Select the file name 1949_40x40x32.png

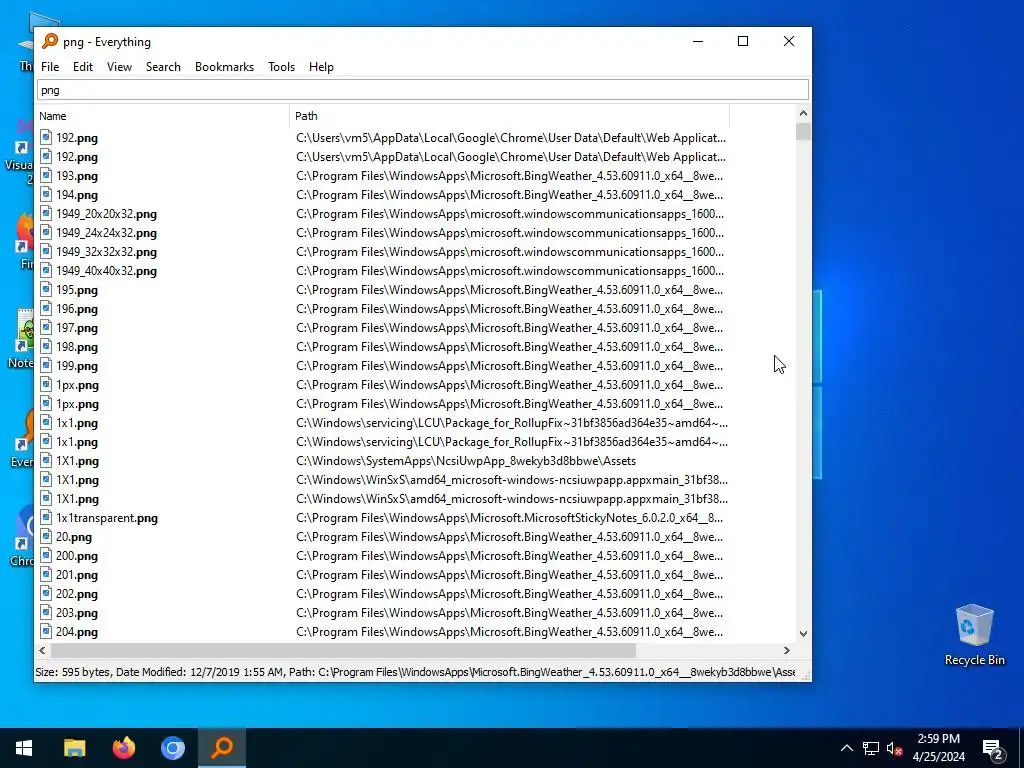(x=106, y=270)
